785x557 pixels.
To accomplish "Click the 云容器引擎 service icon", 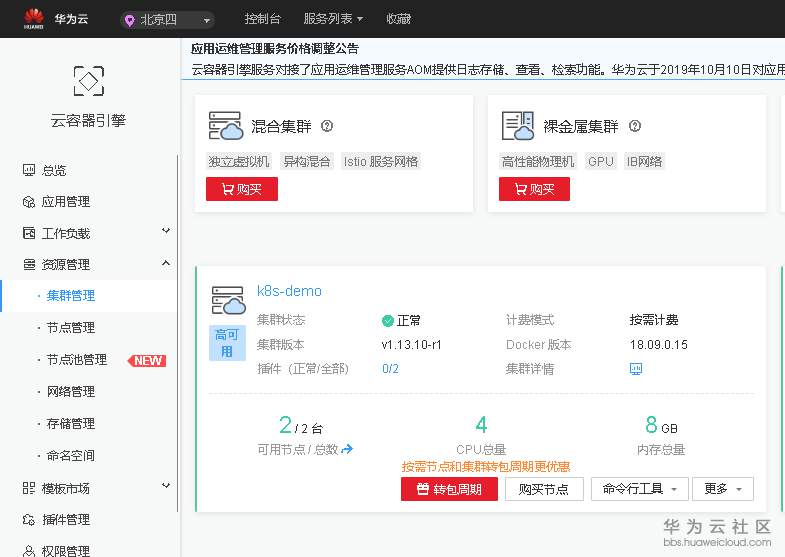I will pyautogui.click(x=89, y=81).
